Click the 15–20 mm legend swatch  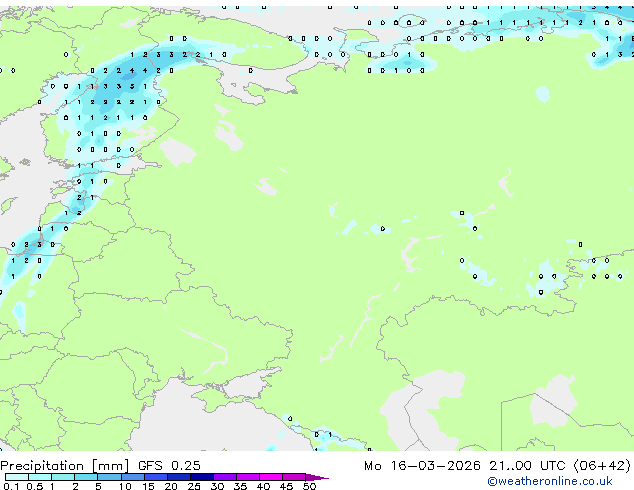click(156, 477)
